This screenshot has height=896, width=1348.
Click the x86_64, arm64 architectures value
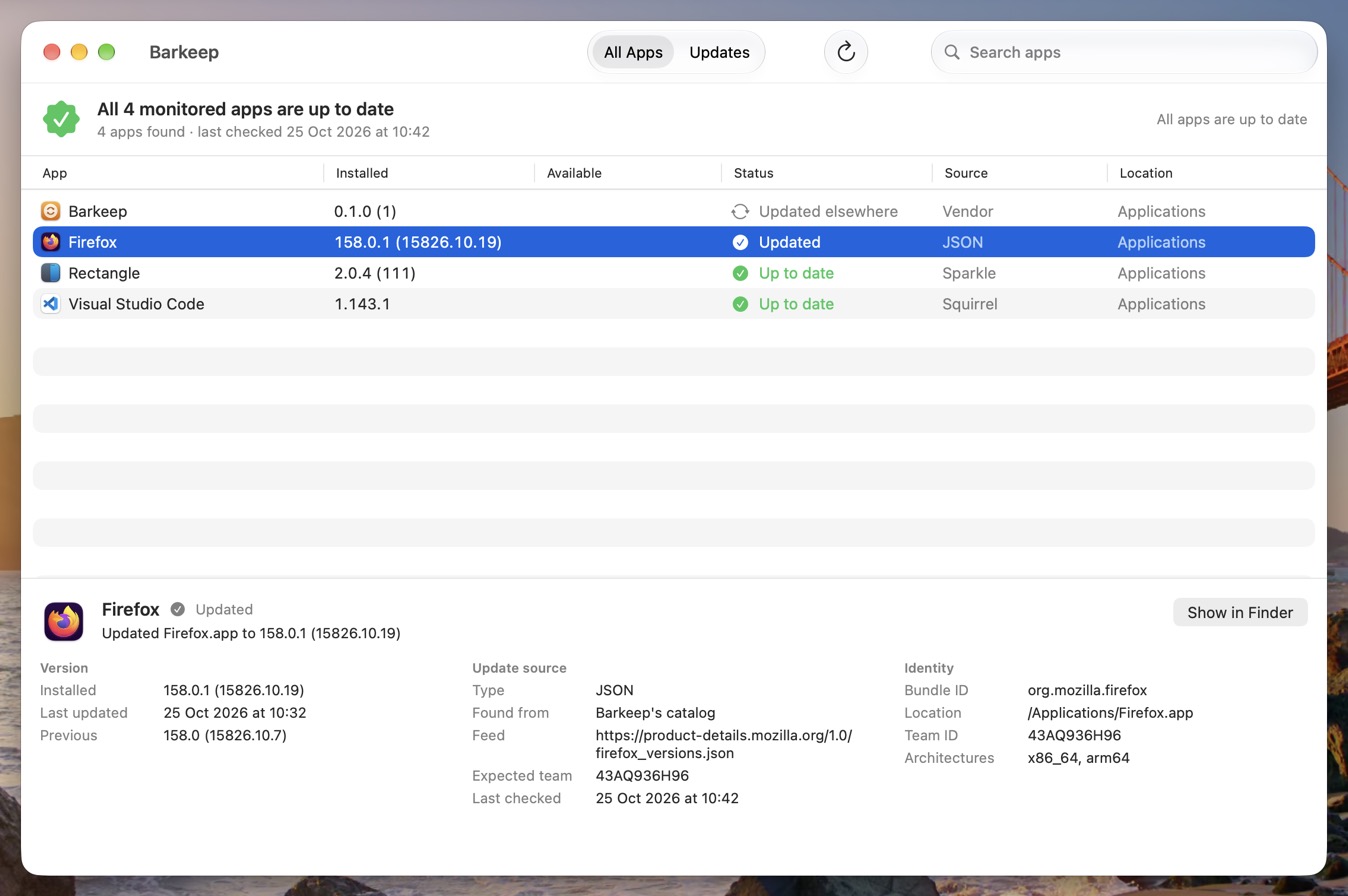click(x=1078, y=758)
